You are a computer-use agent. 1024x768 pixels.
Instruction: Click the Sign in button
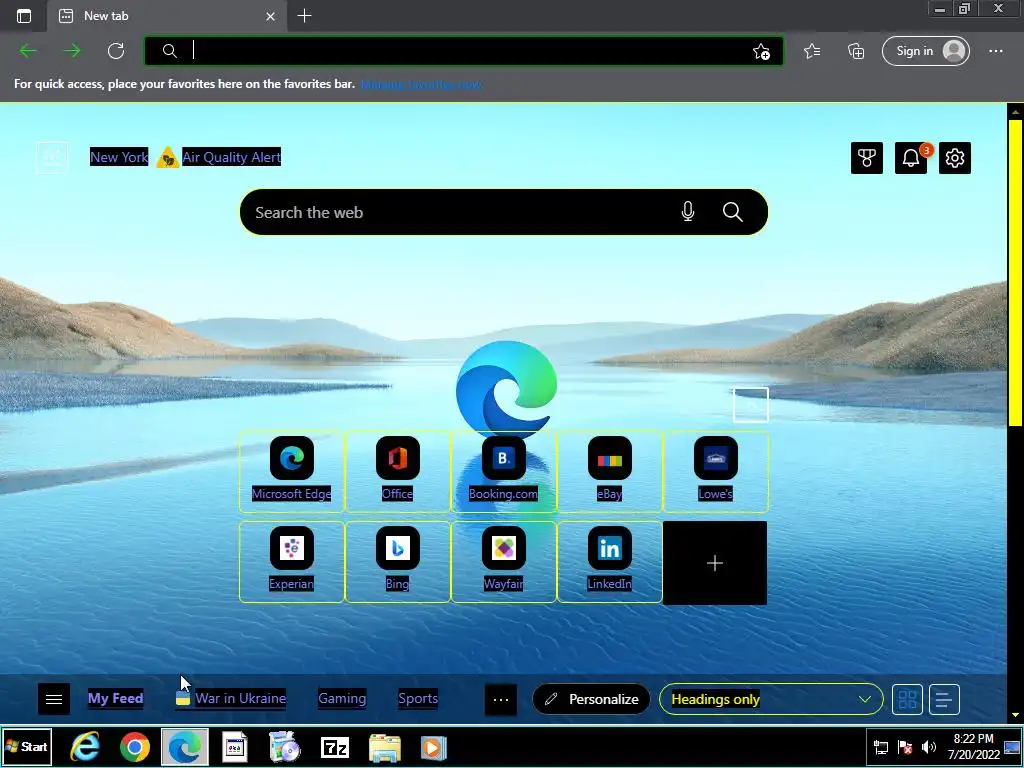click(x=925, y=51)
